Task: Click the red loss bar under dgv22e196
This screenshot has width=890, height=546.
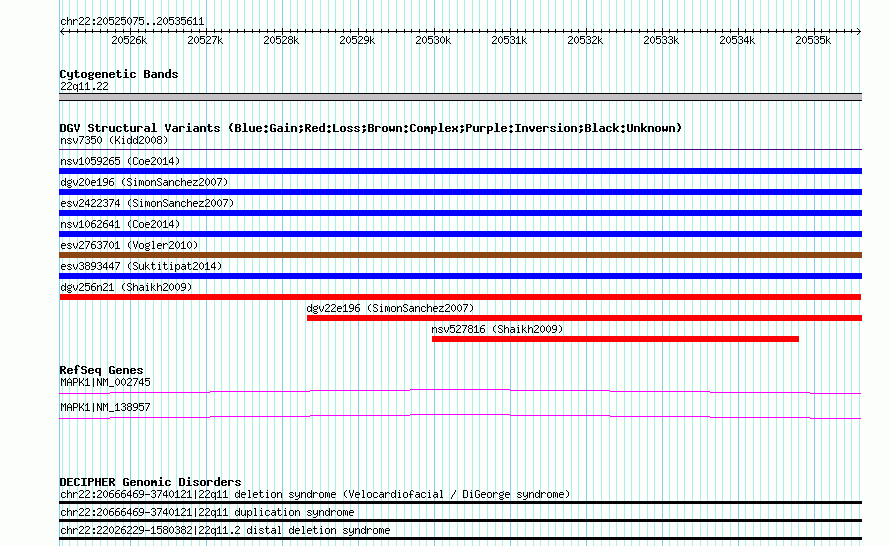Action: click(585, 318)
